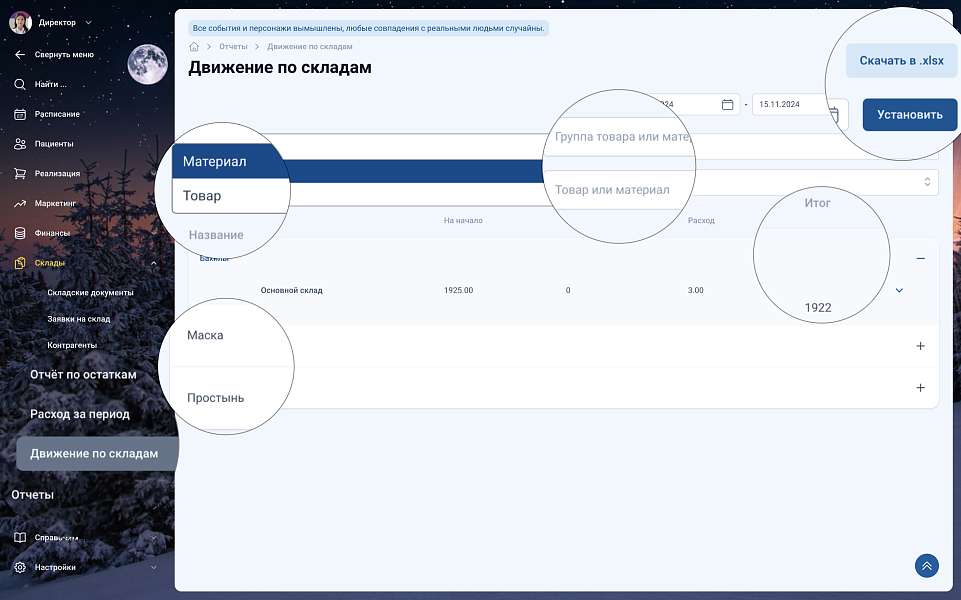Expand Основной склад row details chevron
Image resolution: width=961 pixels, height=600 pixels.
[899, 290]
